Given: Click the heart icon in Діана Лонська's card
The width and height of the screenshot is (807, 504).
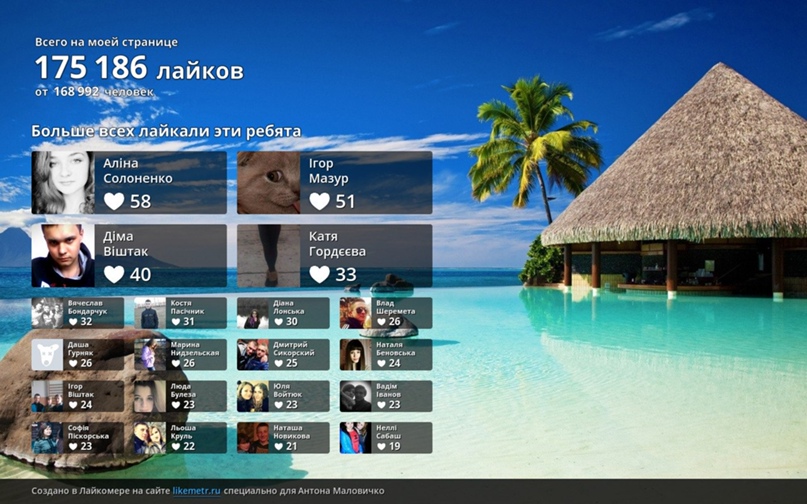Looking at the screenshot, I should [x=278, y=322].
